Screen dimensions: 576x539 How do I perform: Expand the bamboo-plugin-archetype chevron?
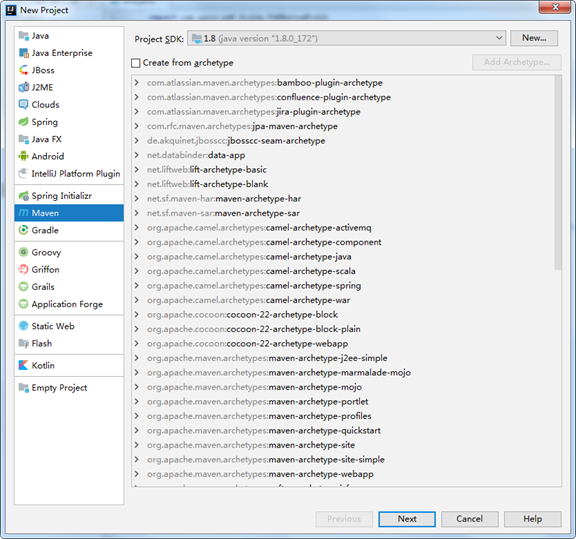tap(136, 82)
